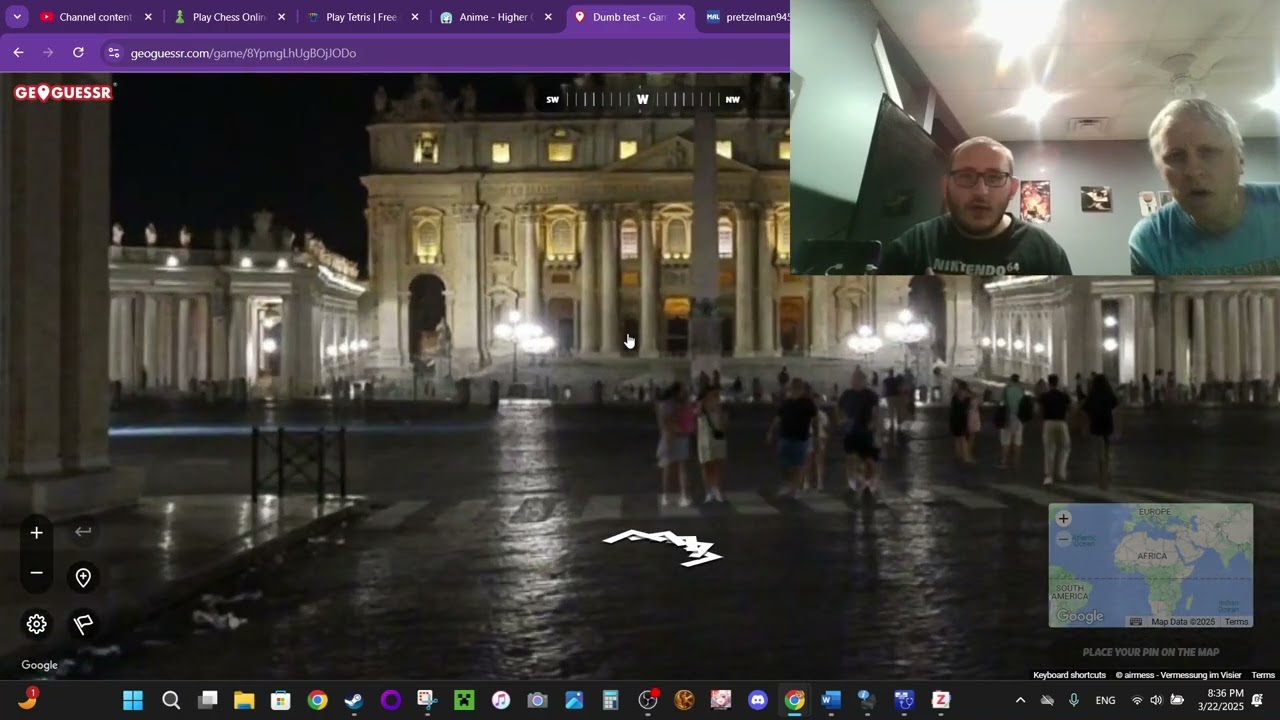Image resolution: width=1280 pixels, height=720 pixels.
Task: Click the Google logo in the street view corner
Action: click(40, 665)
